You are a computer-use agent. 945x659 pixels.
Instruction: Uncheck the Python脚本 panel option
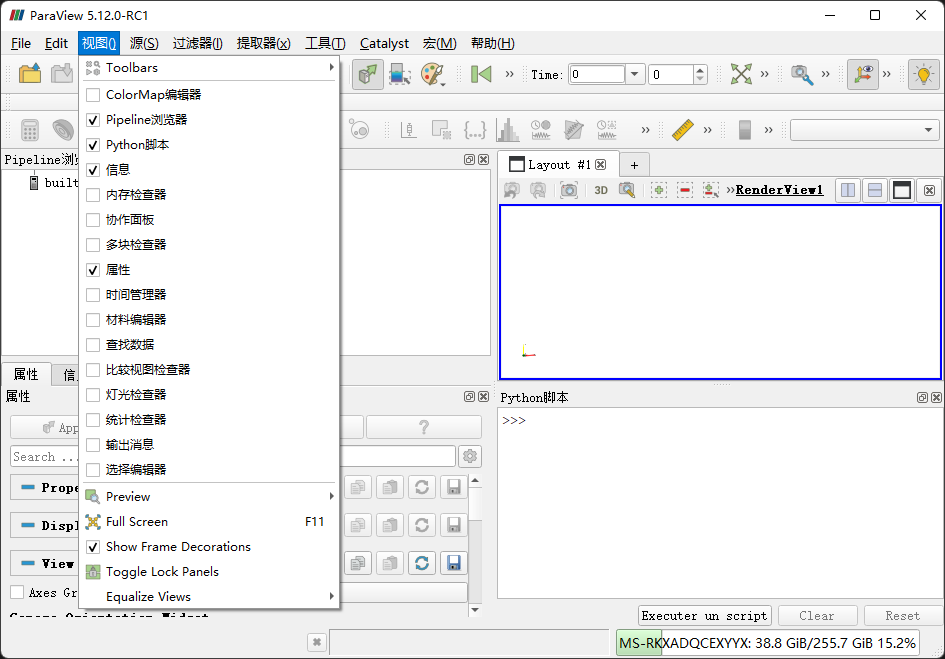(x=93, y=145)
